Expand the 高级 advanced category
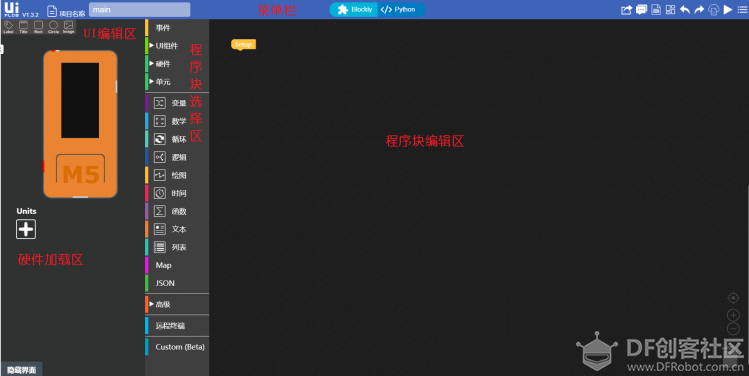The height and width of the screenshot is (376, 749). coord(177,304)
